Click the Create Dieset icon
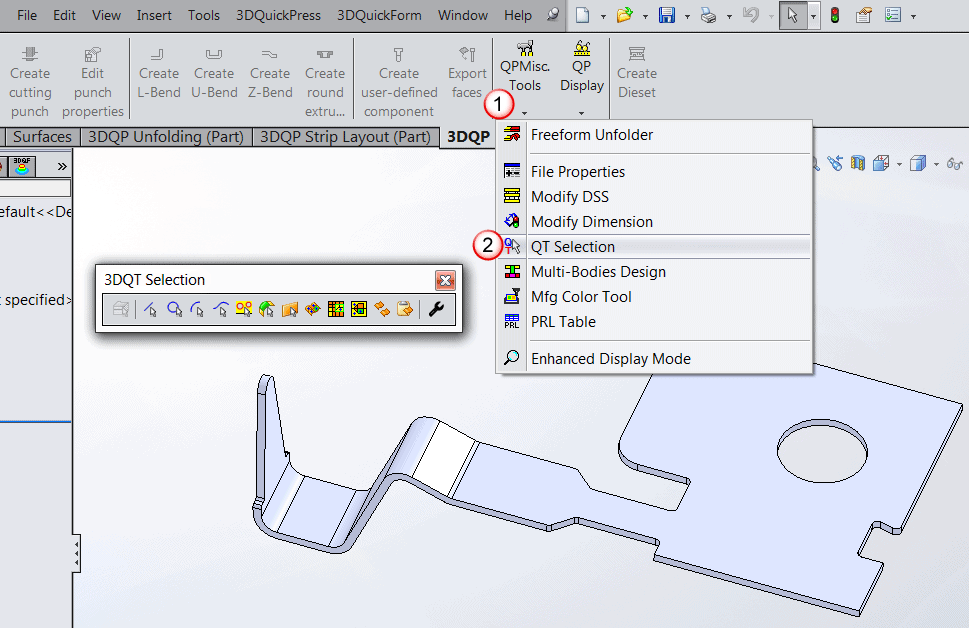Screen dimensions: 969x628 coord(636,73)
